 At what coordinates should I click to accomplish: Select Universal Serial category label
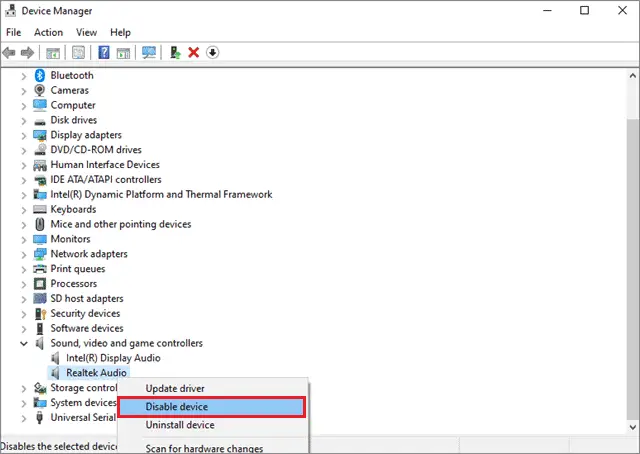[x=83, y=417]
